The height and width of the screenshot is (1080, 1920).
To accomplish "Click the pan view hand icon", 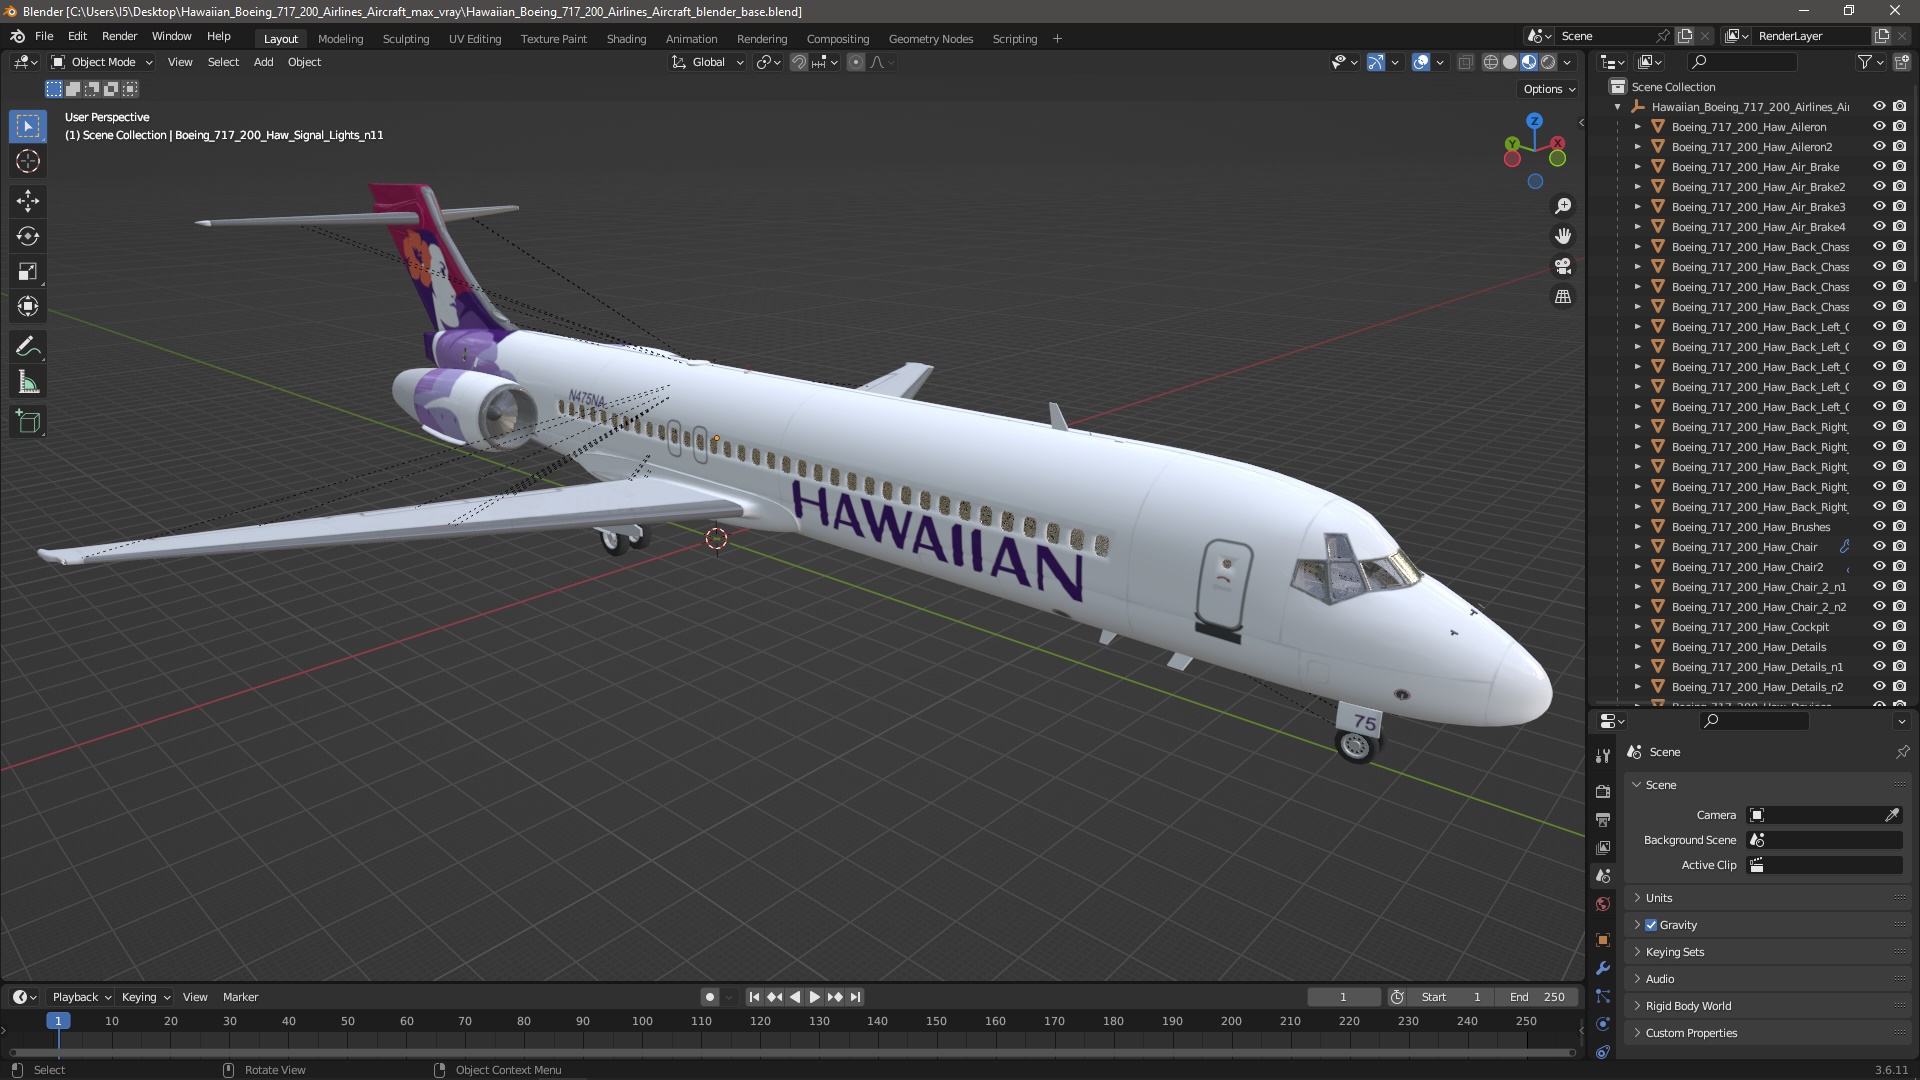I will point(1562,236).
